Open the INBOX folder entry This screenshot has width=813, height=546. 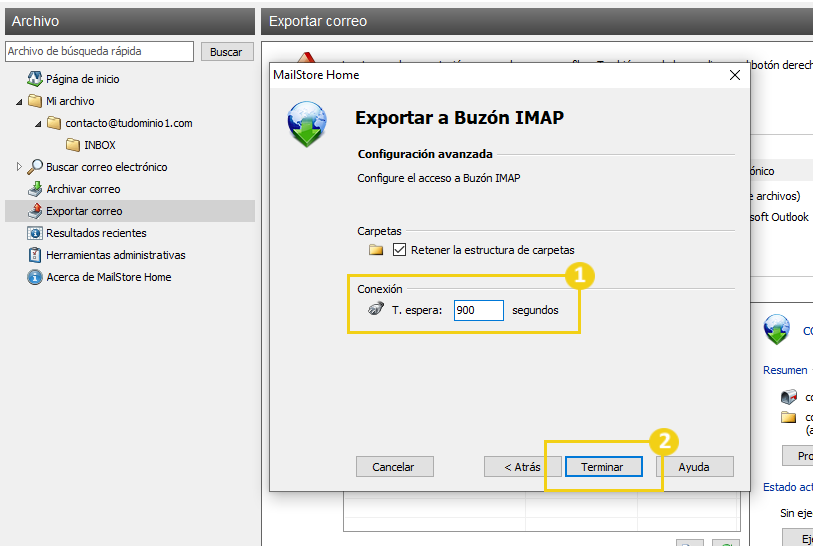click(x=100, y=145)
